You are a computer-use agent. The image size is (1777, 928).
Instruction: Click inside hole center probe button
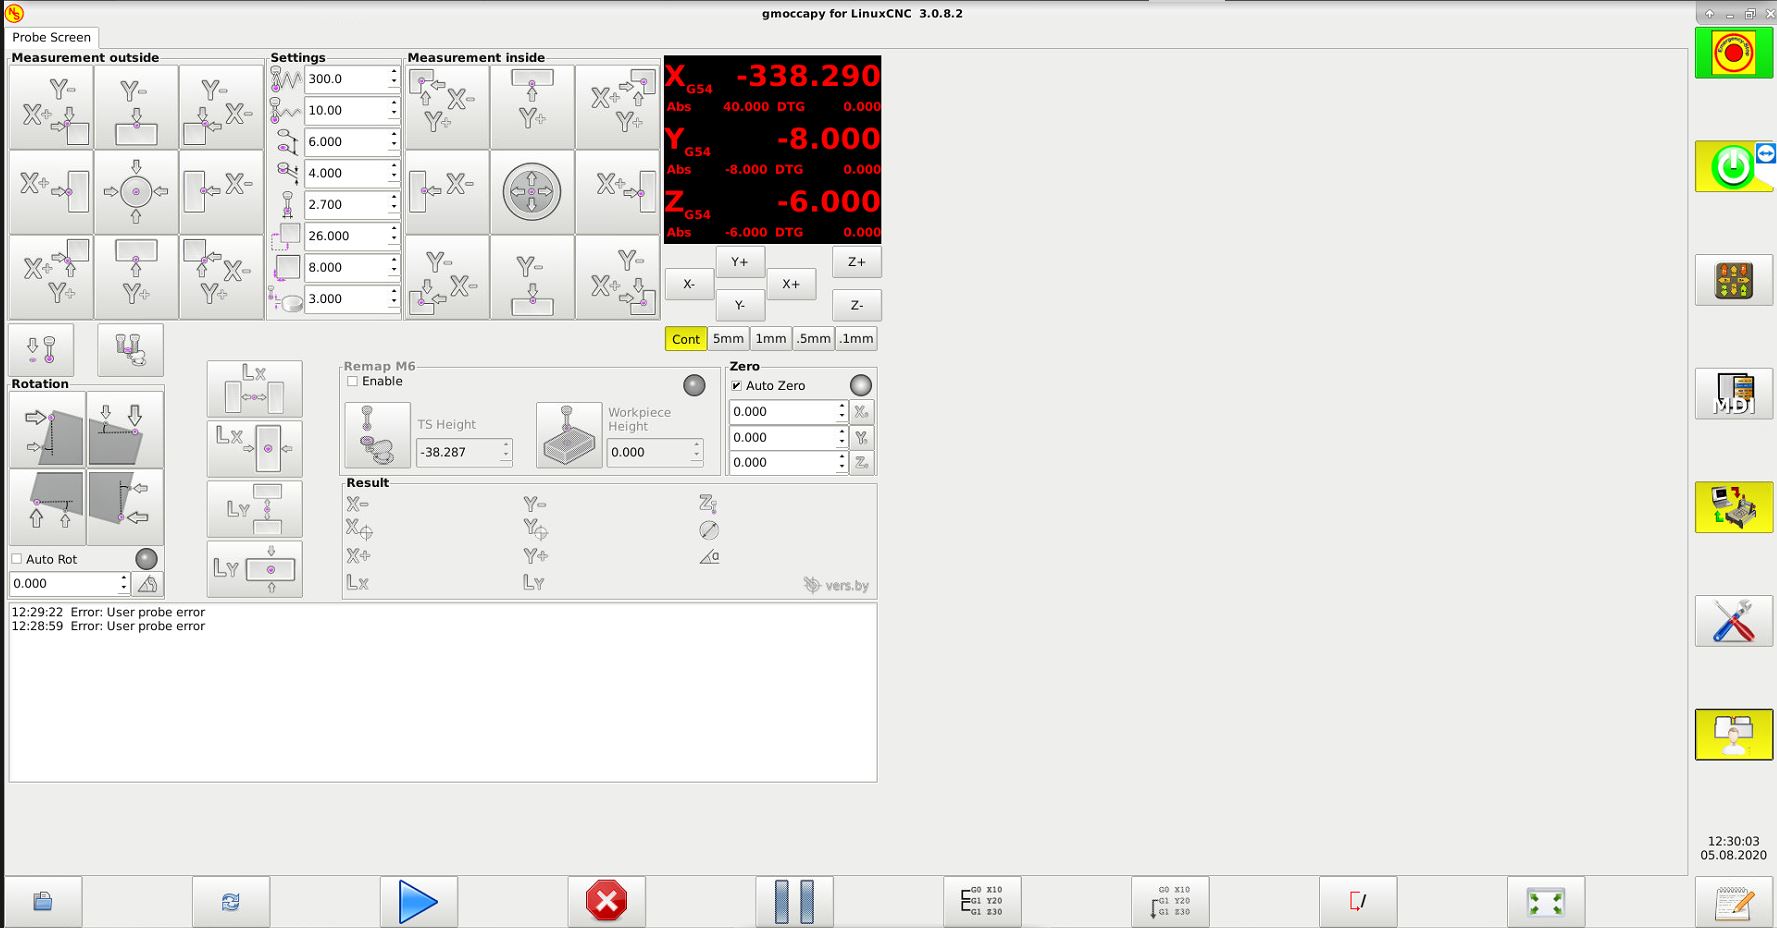click(532, 192)
